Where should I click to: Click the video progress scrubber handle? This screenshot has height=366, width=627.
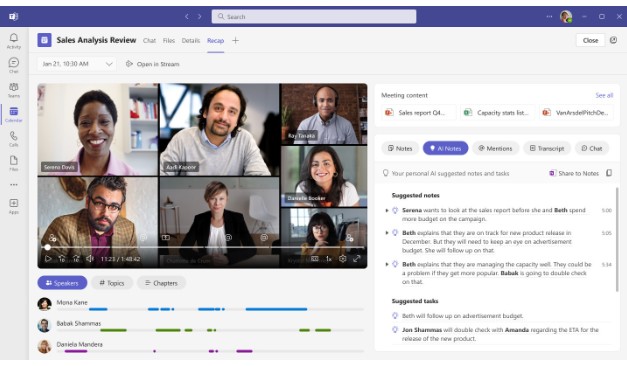(48, 248)
